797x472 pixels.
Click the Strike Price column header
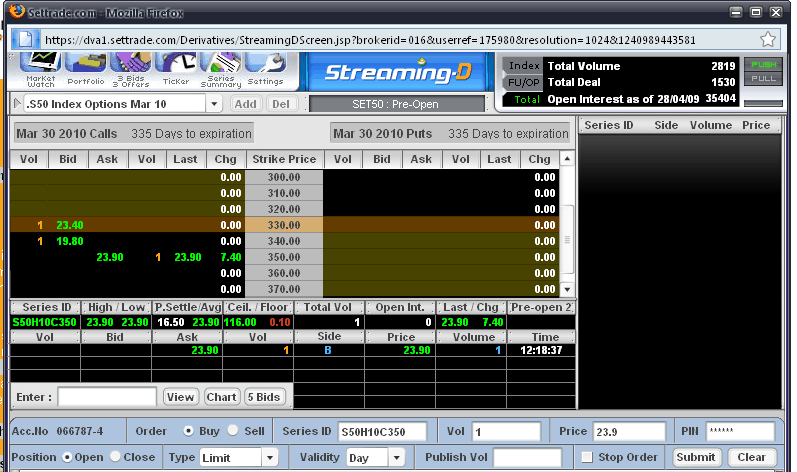click(x=284, y=159)
